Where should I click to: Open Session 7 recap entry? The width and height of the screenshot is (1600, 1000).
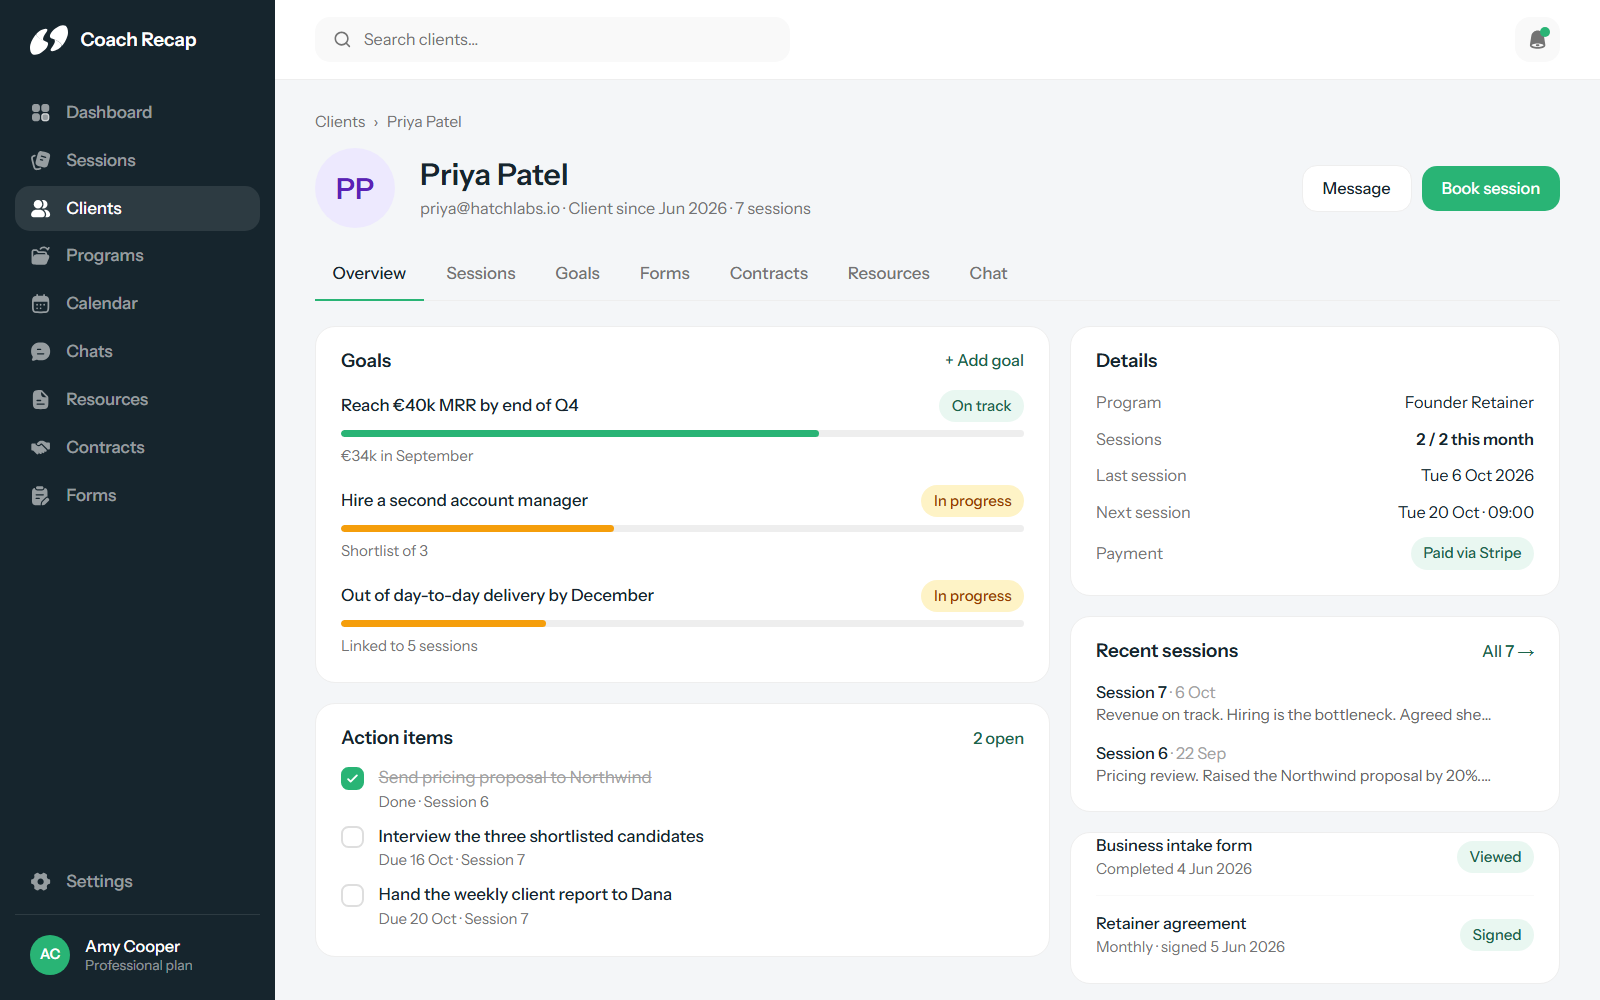1314,704
